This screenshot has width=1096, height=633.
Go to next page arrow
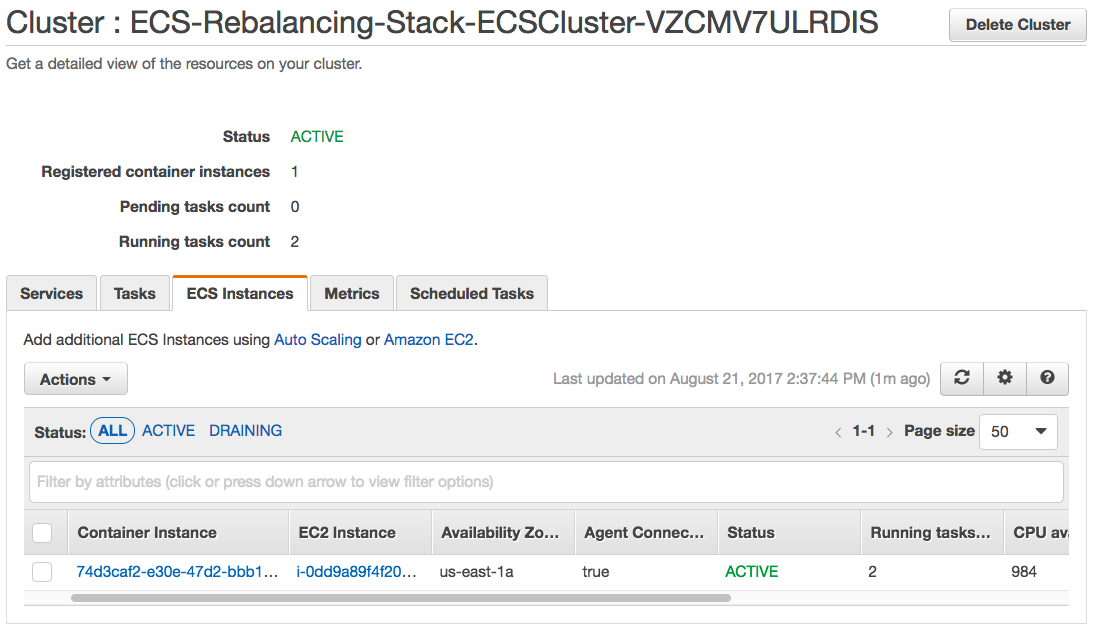(889, 432)
